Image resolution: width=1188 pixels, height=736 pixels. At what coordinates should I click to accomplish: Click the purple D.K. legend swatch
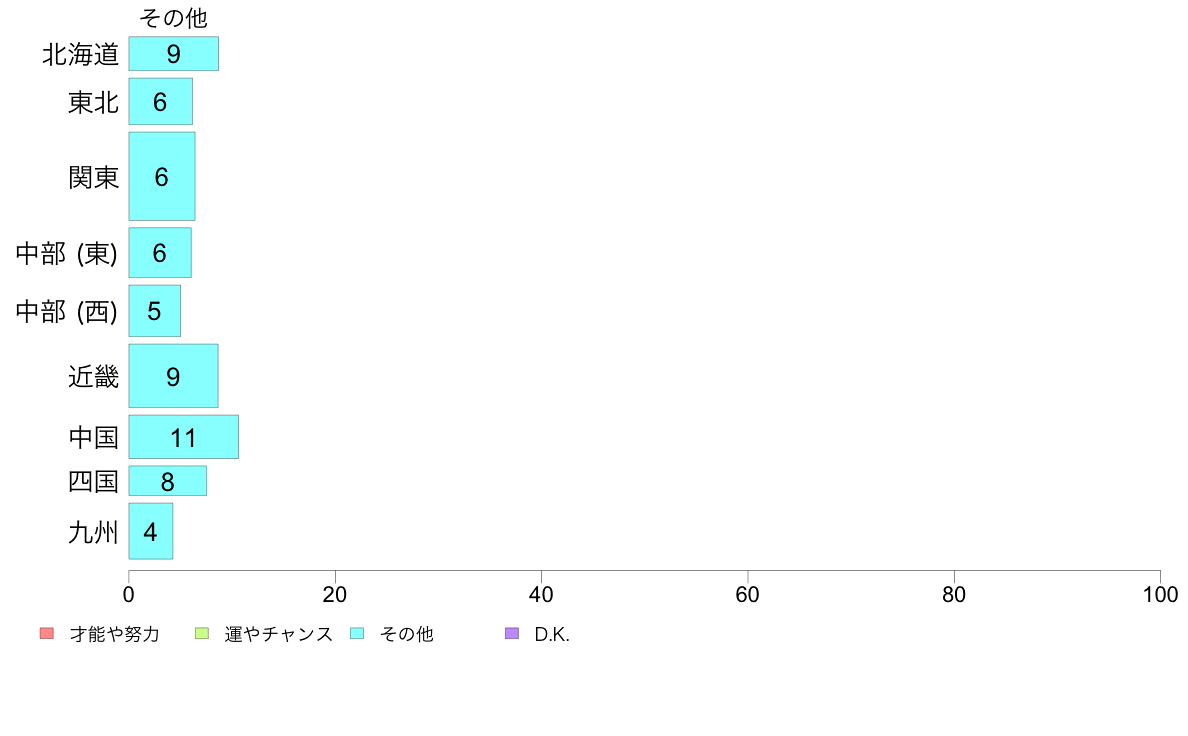[512, 634]
